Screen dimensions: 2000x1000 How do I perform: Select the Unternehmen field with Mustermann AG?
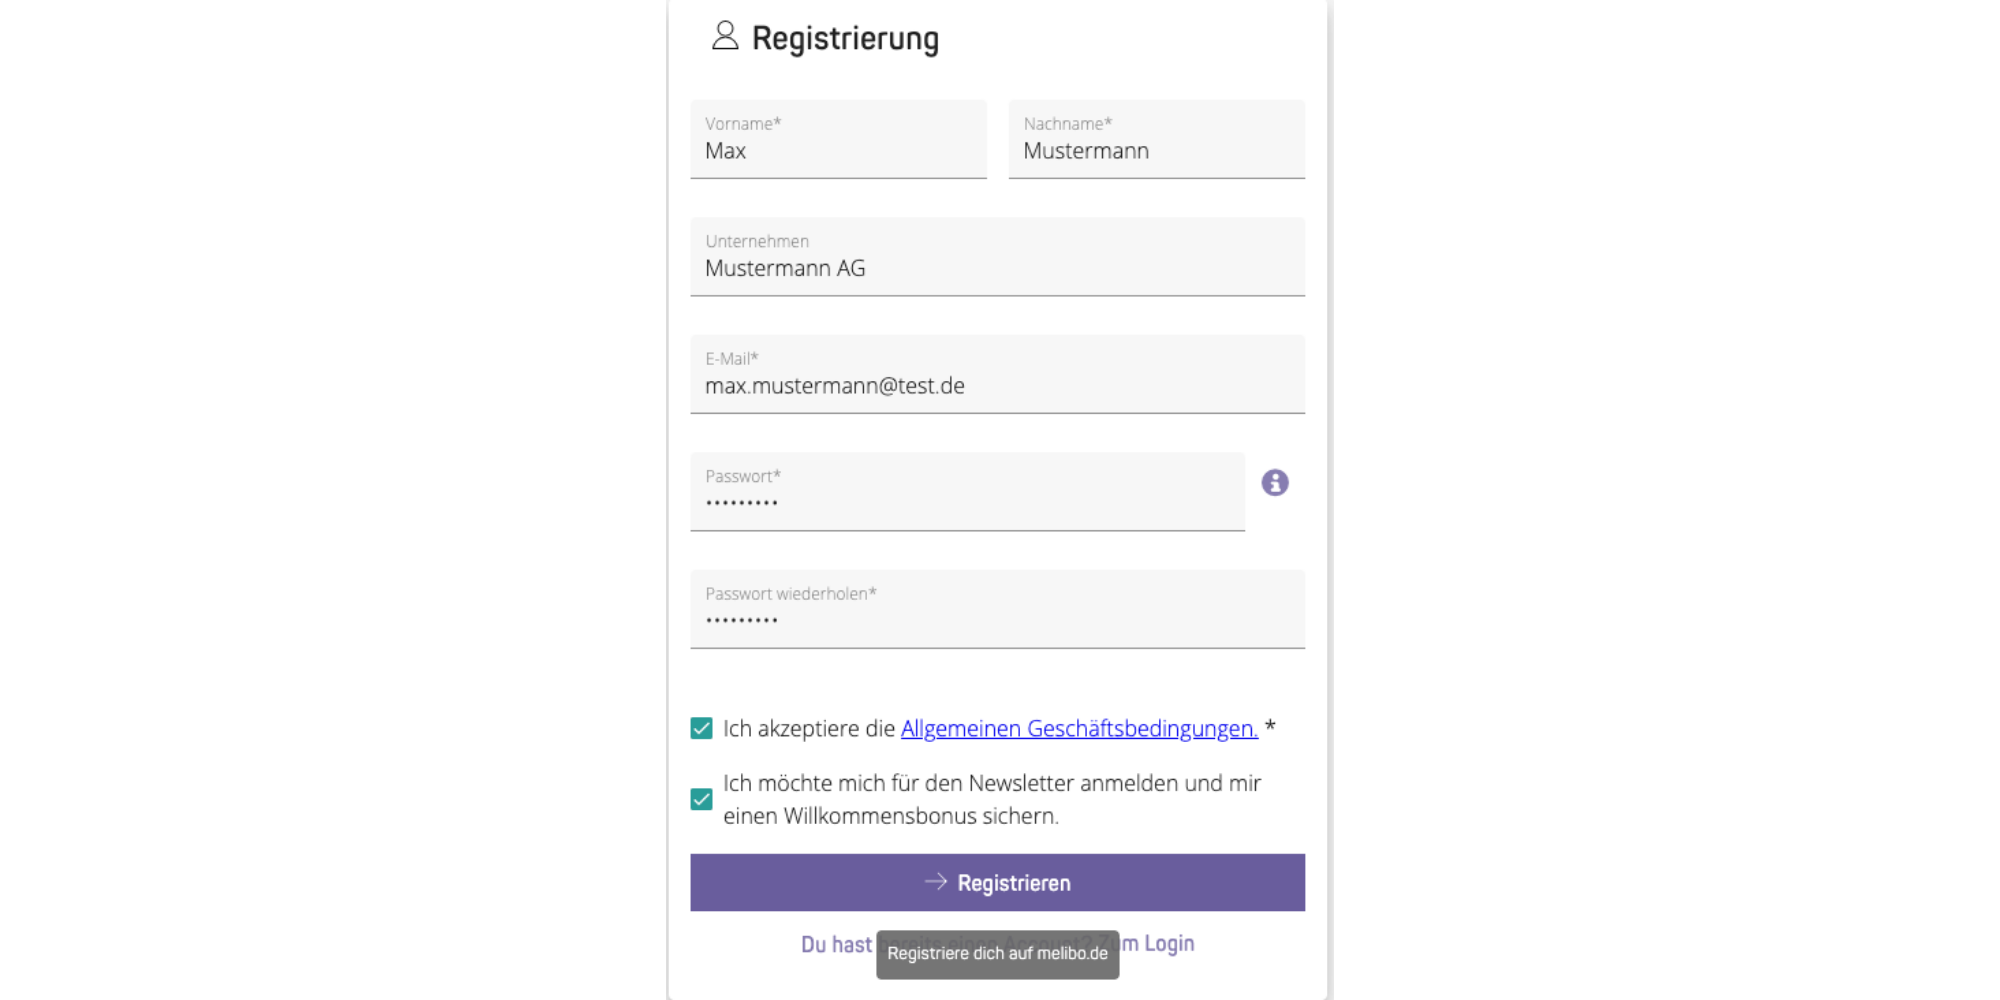997,257
